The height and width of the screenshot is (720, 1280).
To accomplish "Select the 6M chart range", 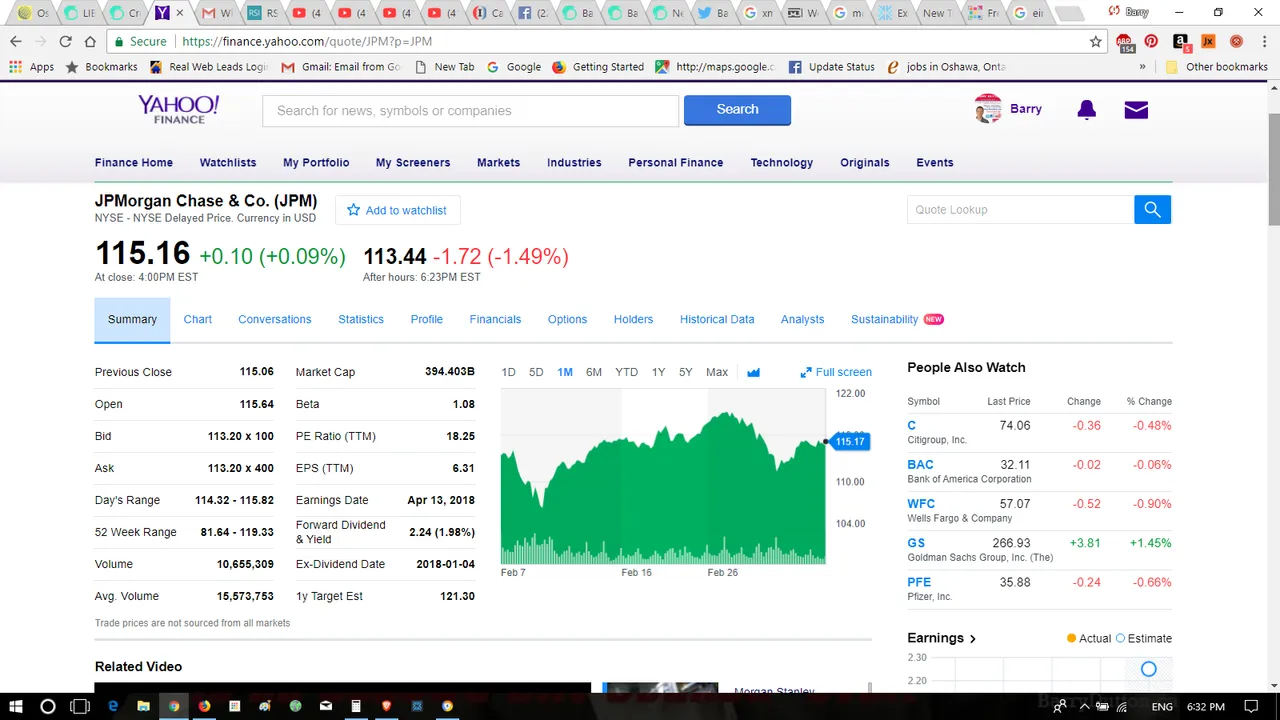I will [x=594, y=372].
